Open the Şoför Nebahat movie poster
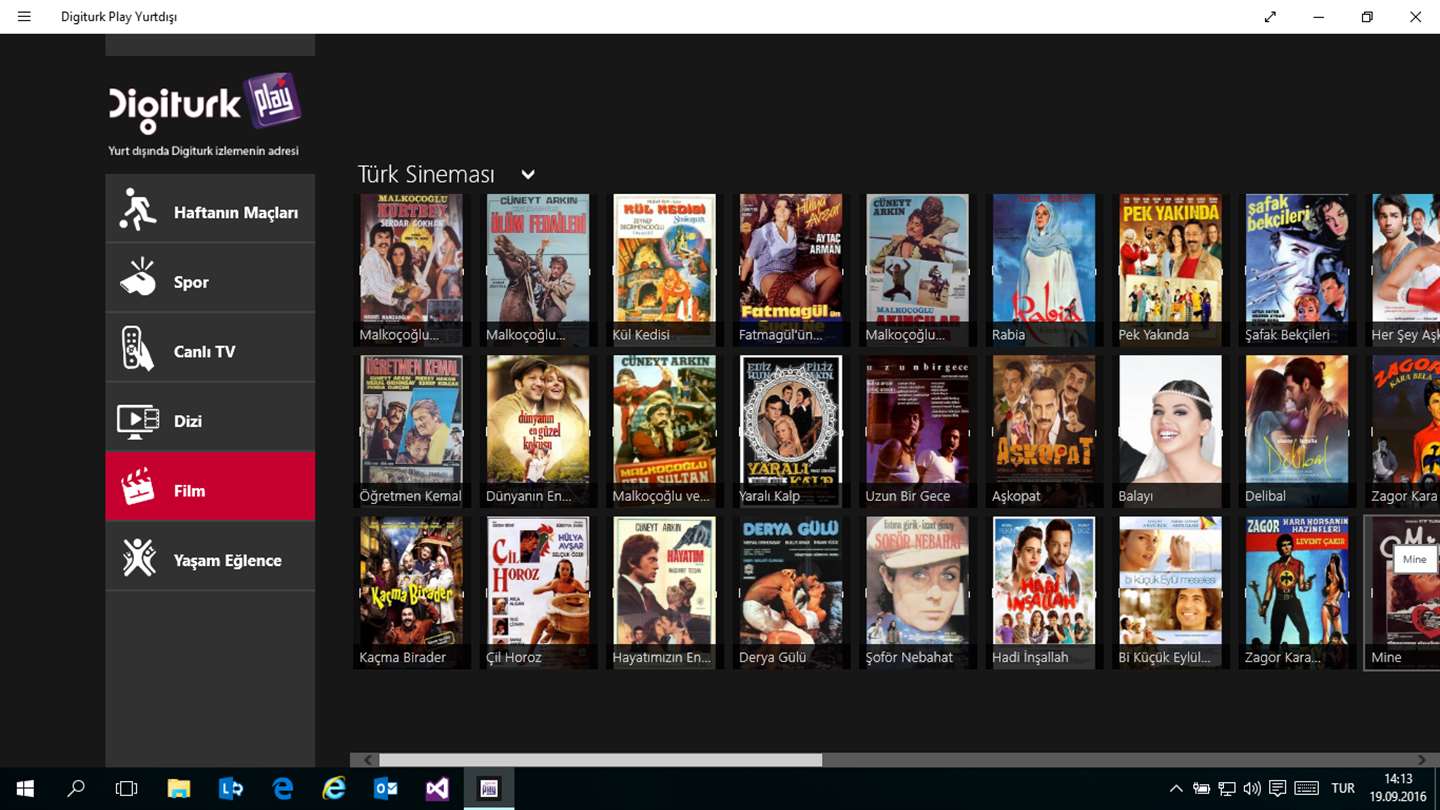Image resolution: width=1440 pixels, height=810 pixels. [917, 592]
